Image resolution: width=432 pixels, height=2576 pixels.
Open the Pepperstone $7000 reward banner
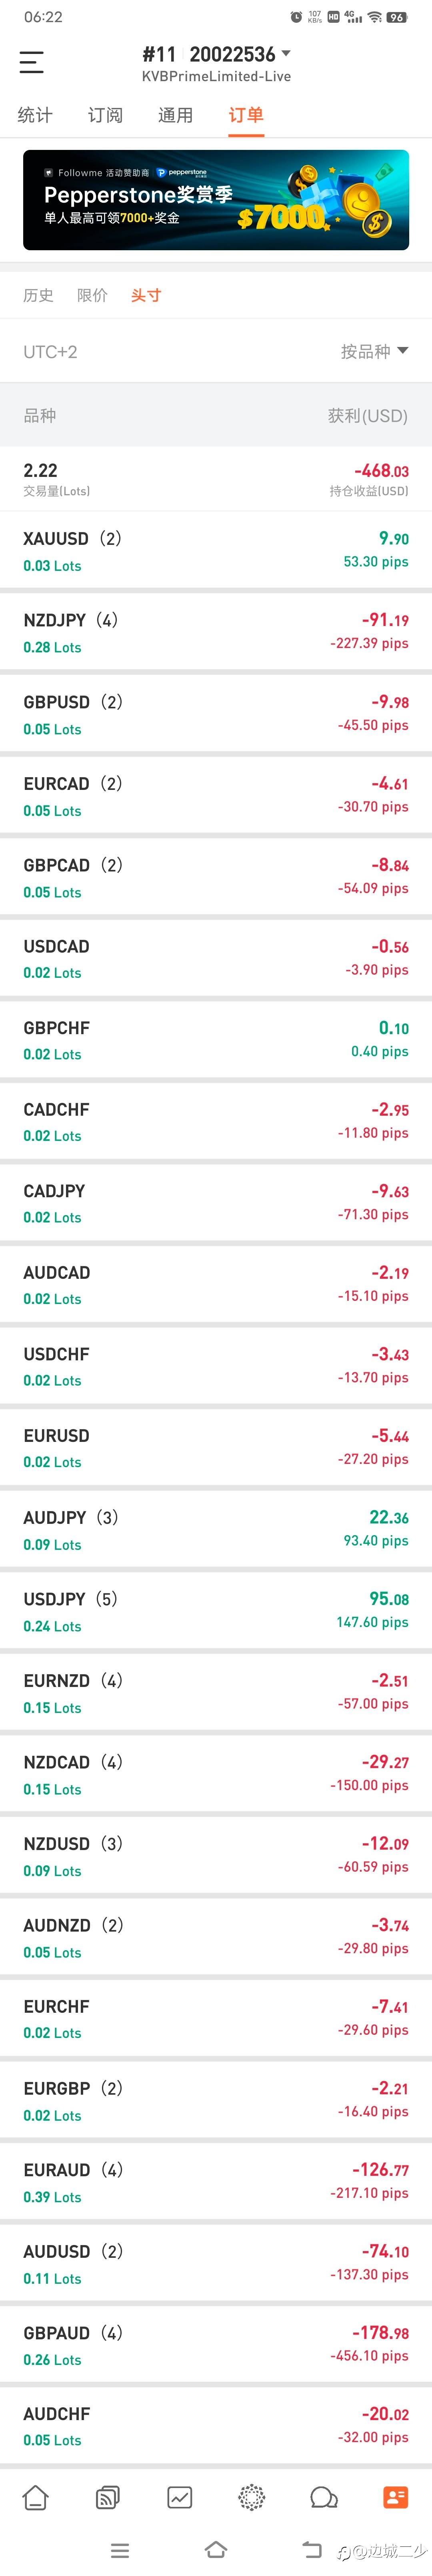[x=216, y=200]
